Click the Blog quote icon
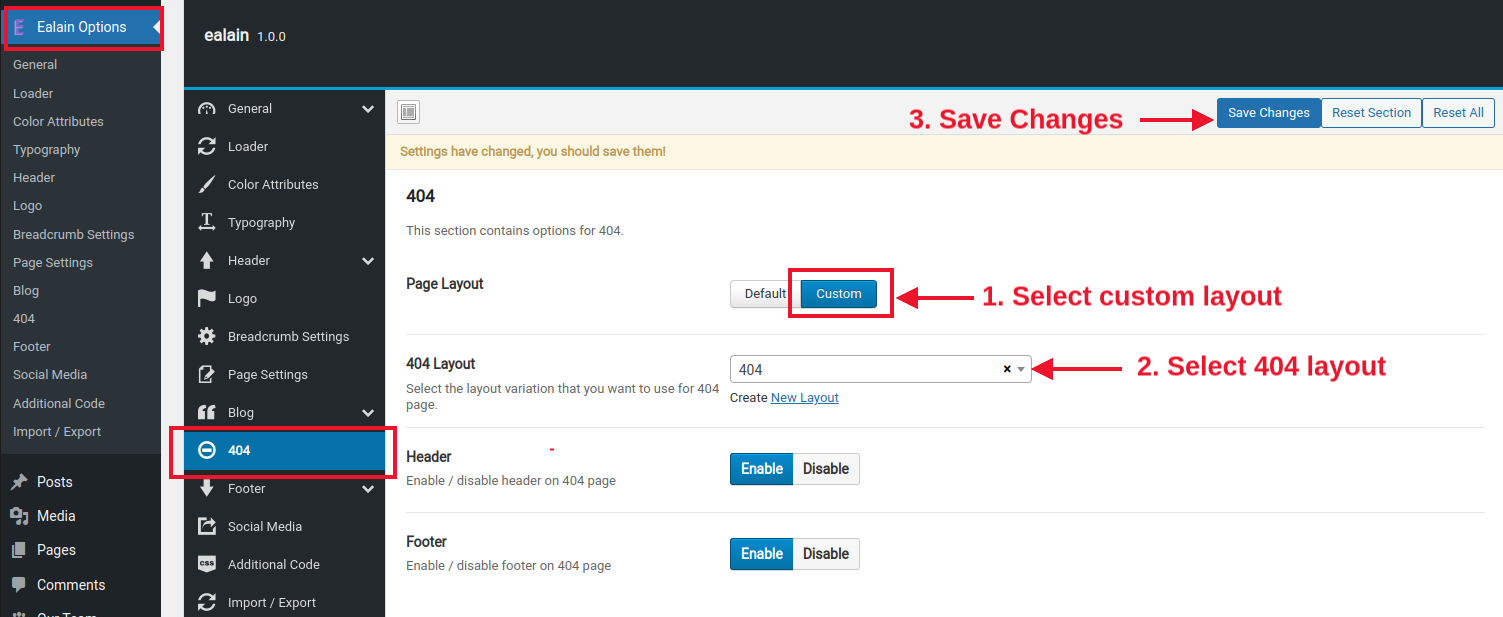 [x=207, y=412]
